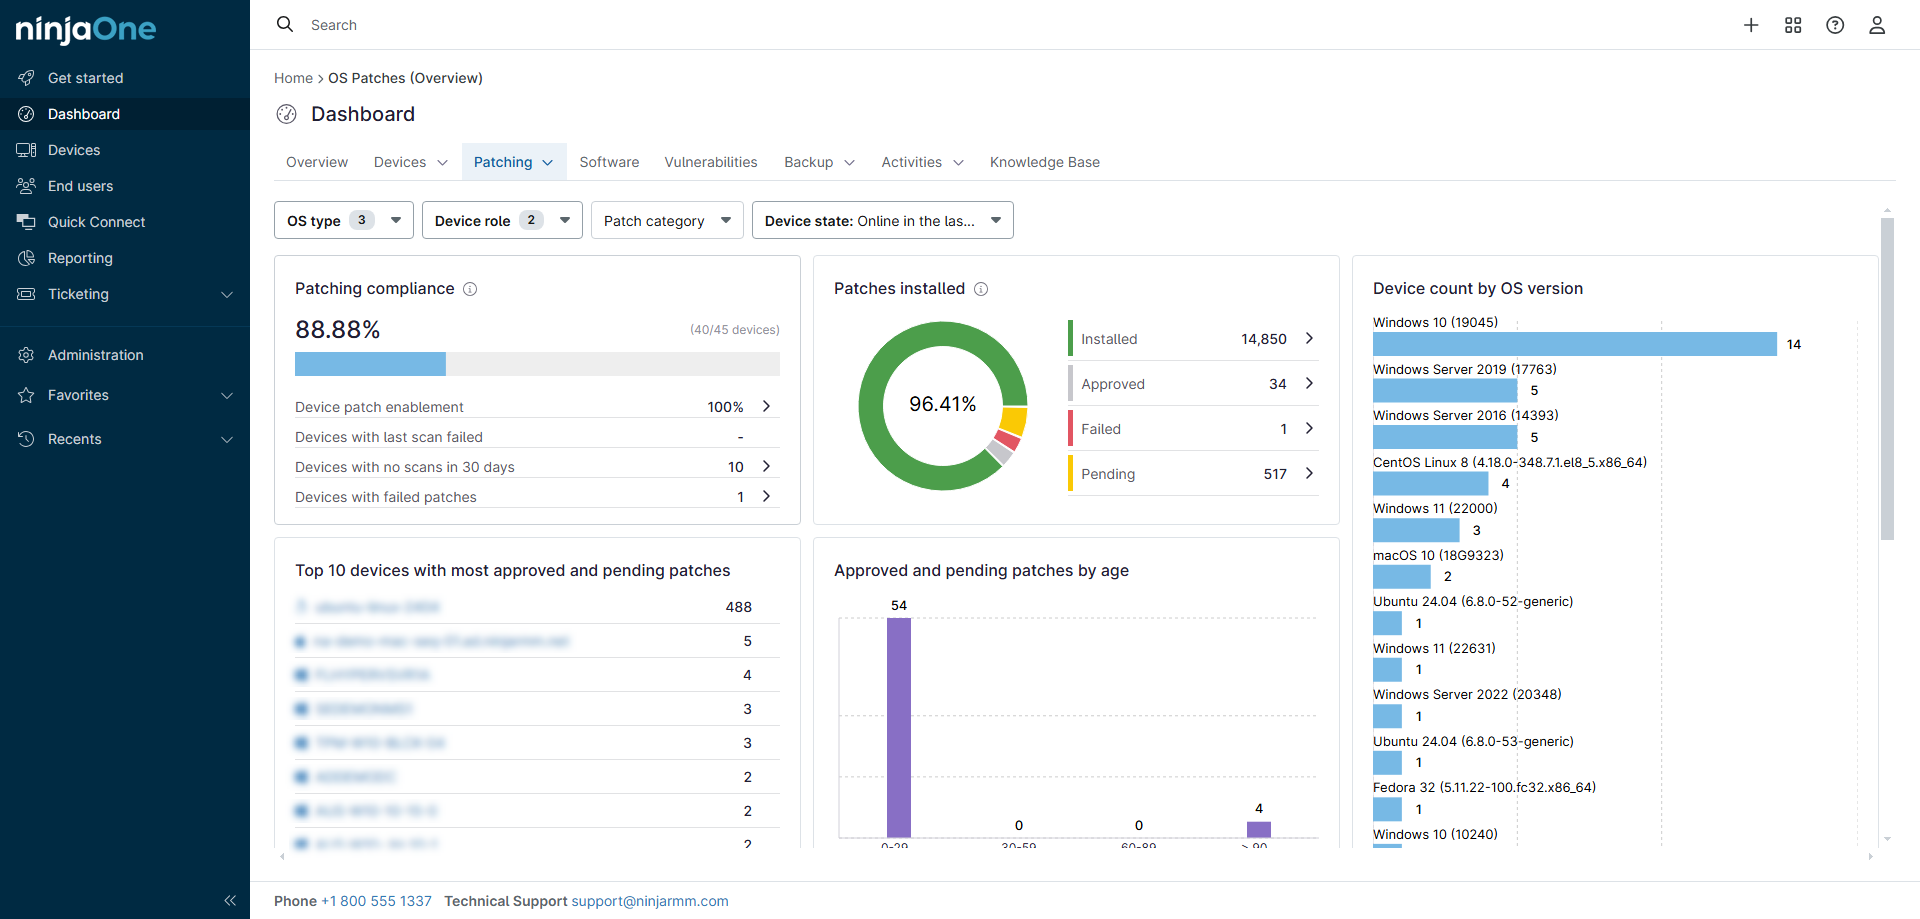Click the help question mark icon
1920x919 pixels.
pyautogui.click(x=1835, y=25)
